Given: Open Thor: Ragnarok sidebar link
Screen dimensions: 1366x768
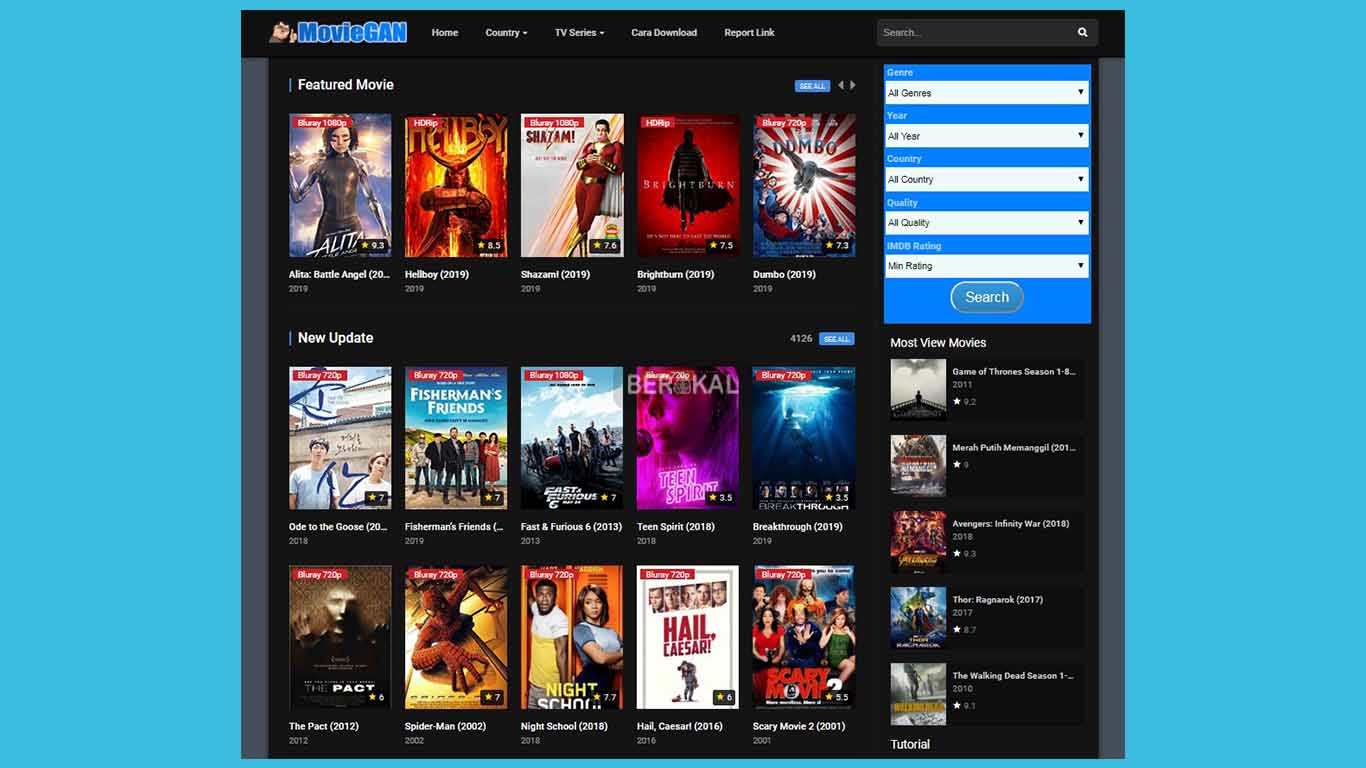Looking at the screenshot, I should point(998,600).
